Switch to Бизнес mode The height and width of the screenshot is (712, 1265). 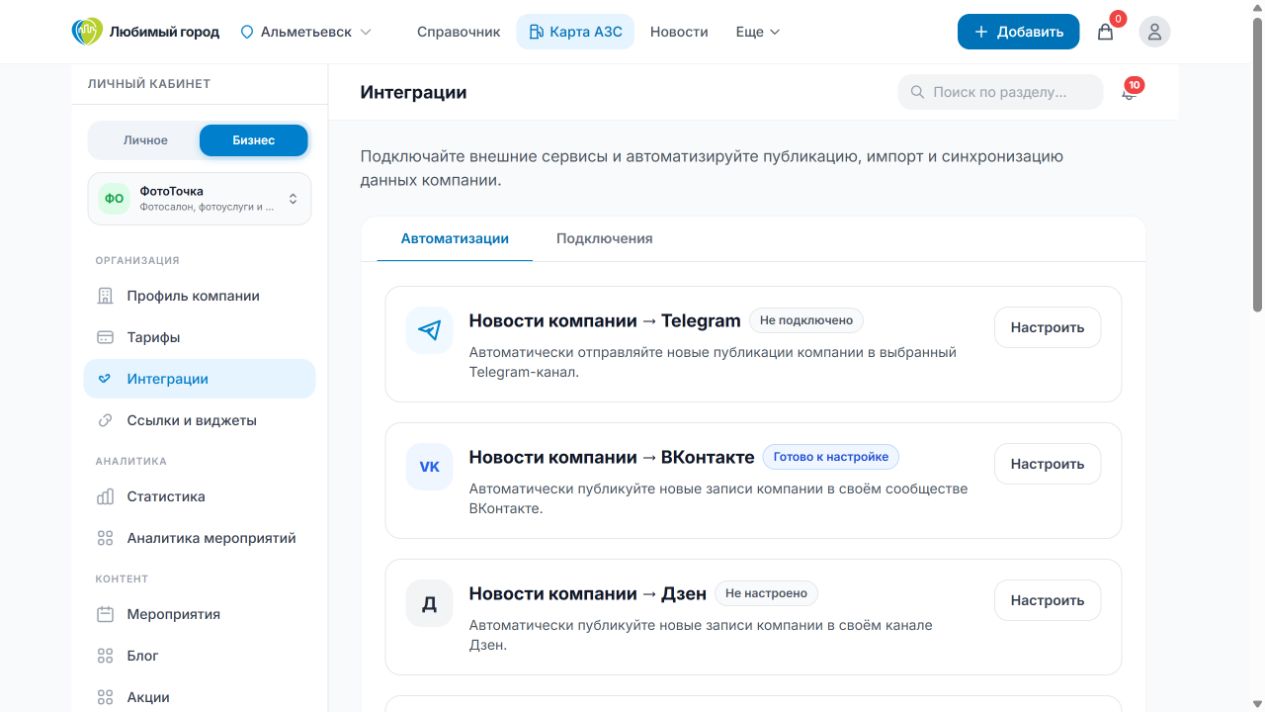coord(254,140)
